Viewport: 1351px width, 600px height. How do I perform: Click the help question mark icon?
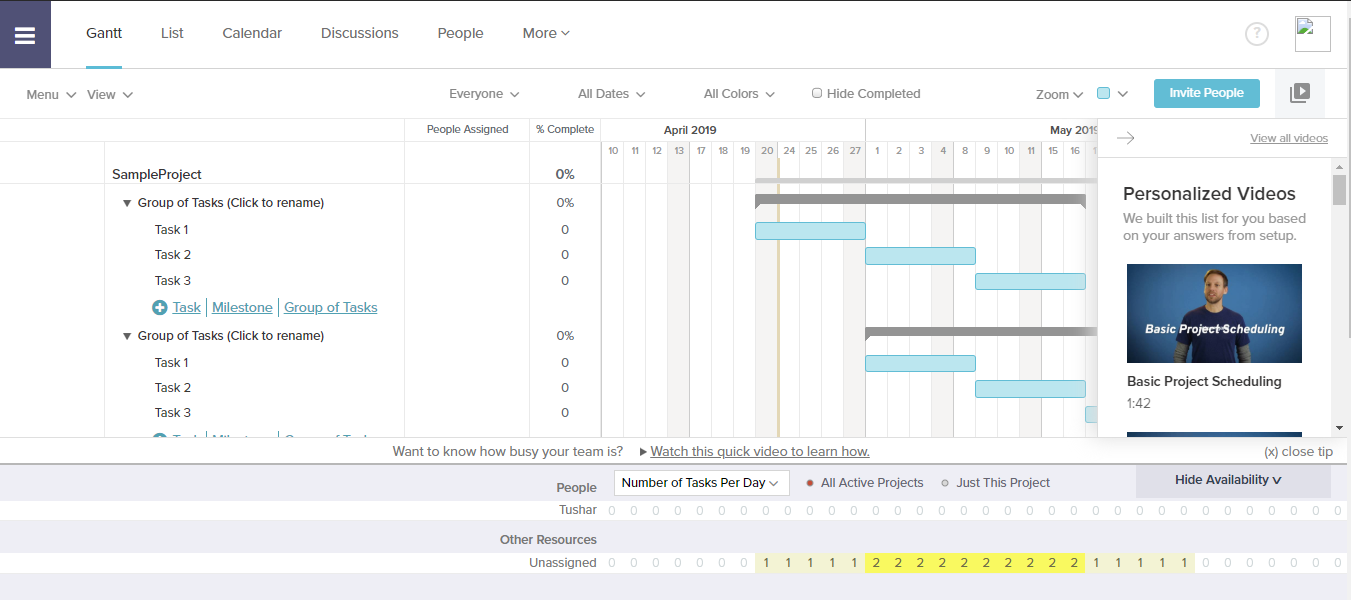point(1257,33)
